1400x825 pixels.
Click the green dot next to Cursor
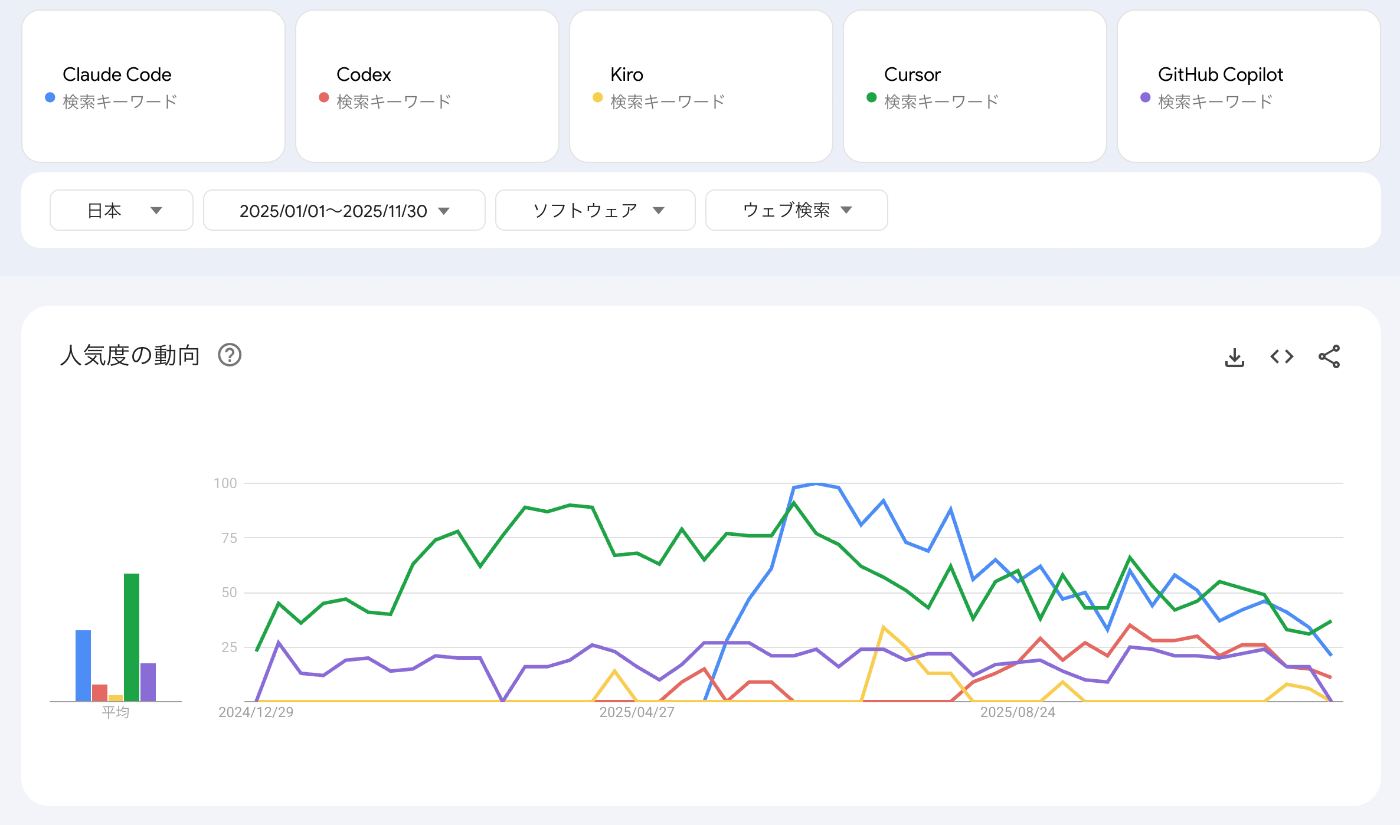point(872,100)
